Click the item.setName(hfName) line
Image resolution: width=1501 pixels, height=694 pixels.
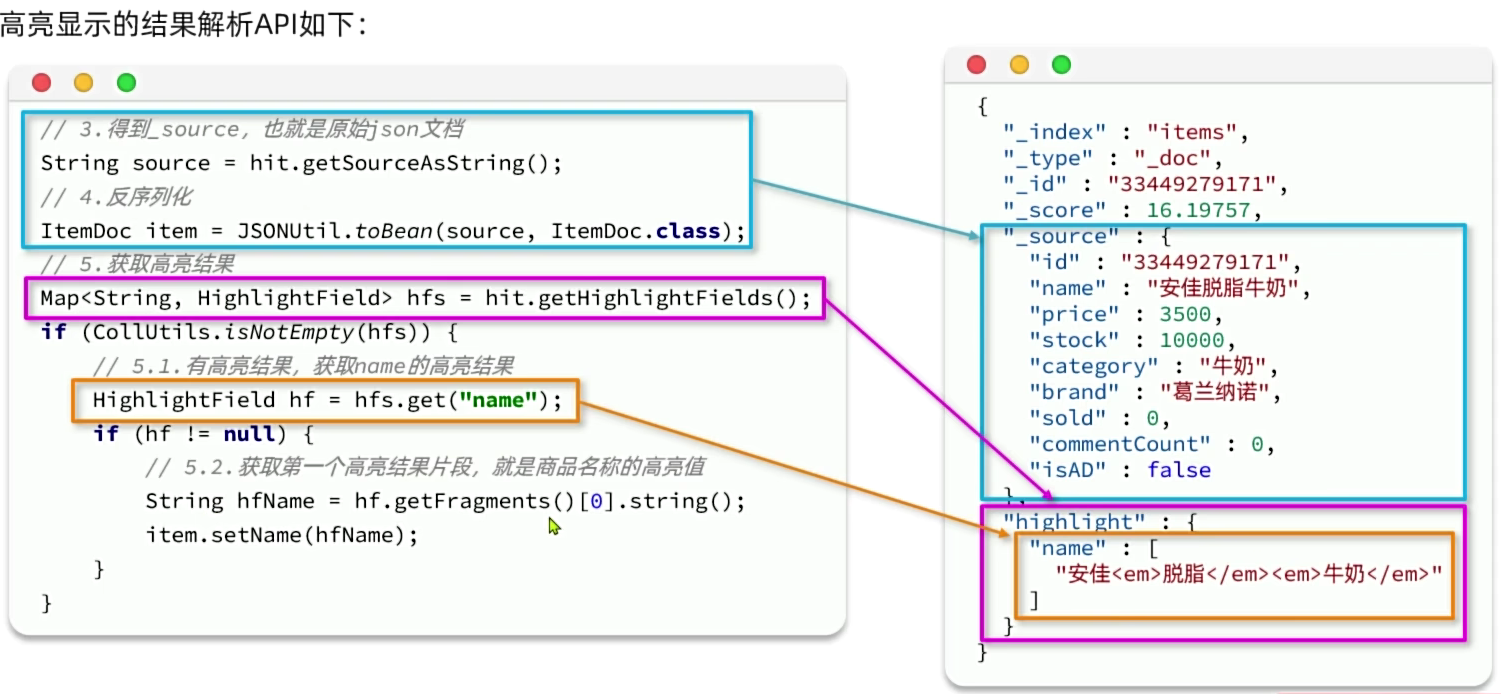pos(281,535)
